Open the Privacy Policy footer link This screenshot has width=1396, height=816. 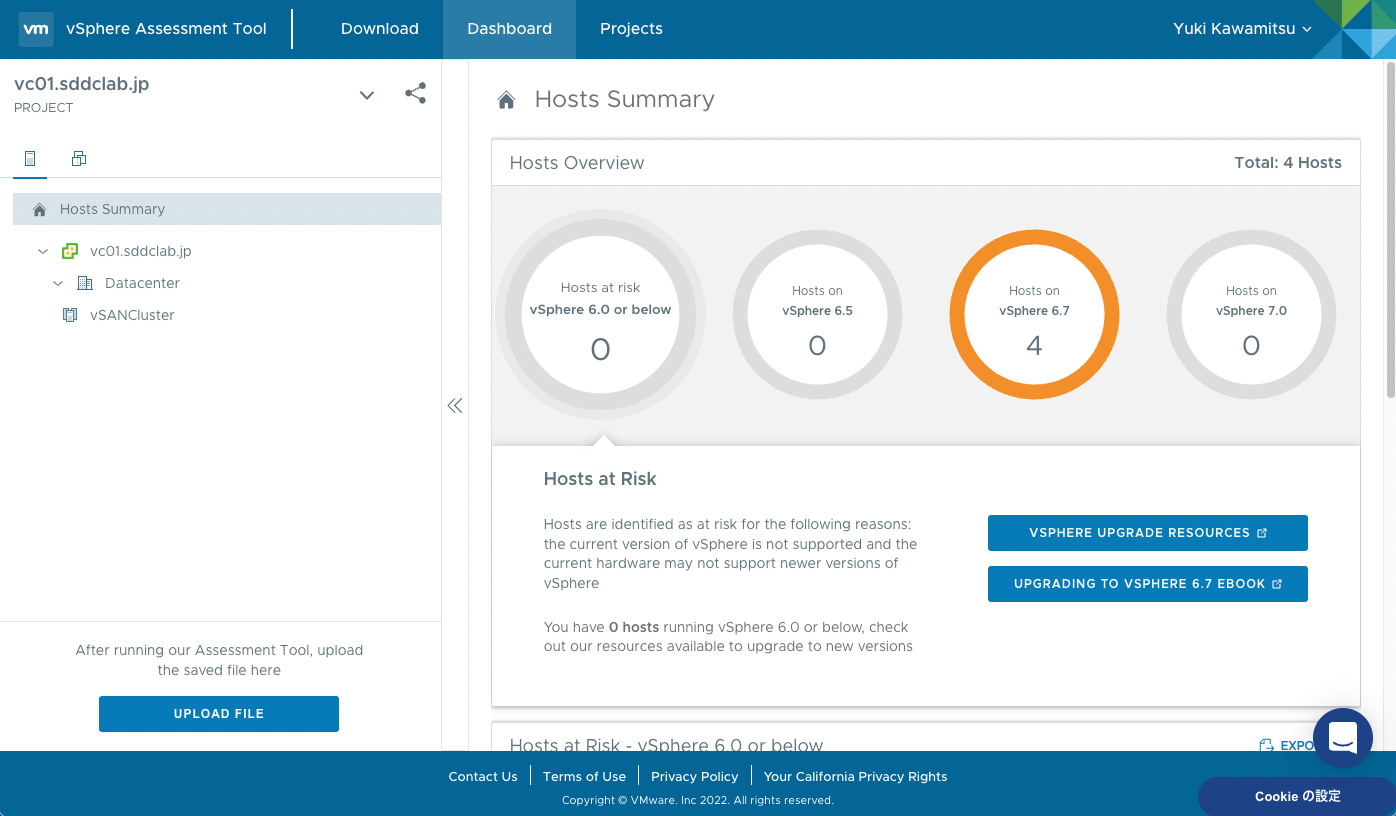coord(694,777)
